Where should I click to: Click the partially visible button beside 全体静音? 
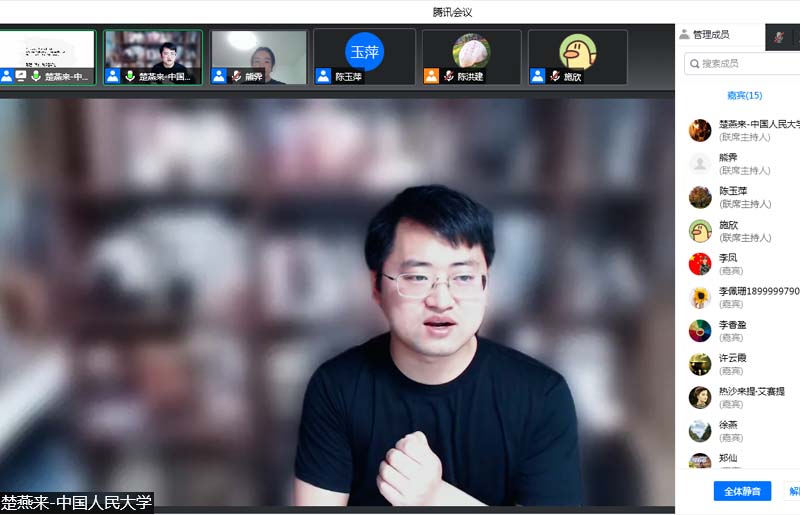pyautogui.click(x=793, y=491)
